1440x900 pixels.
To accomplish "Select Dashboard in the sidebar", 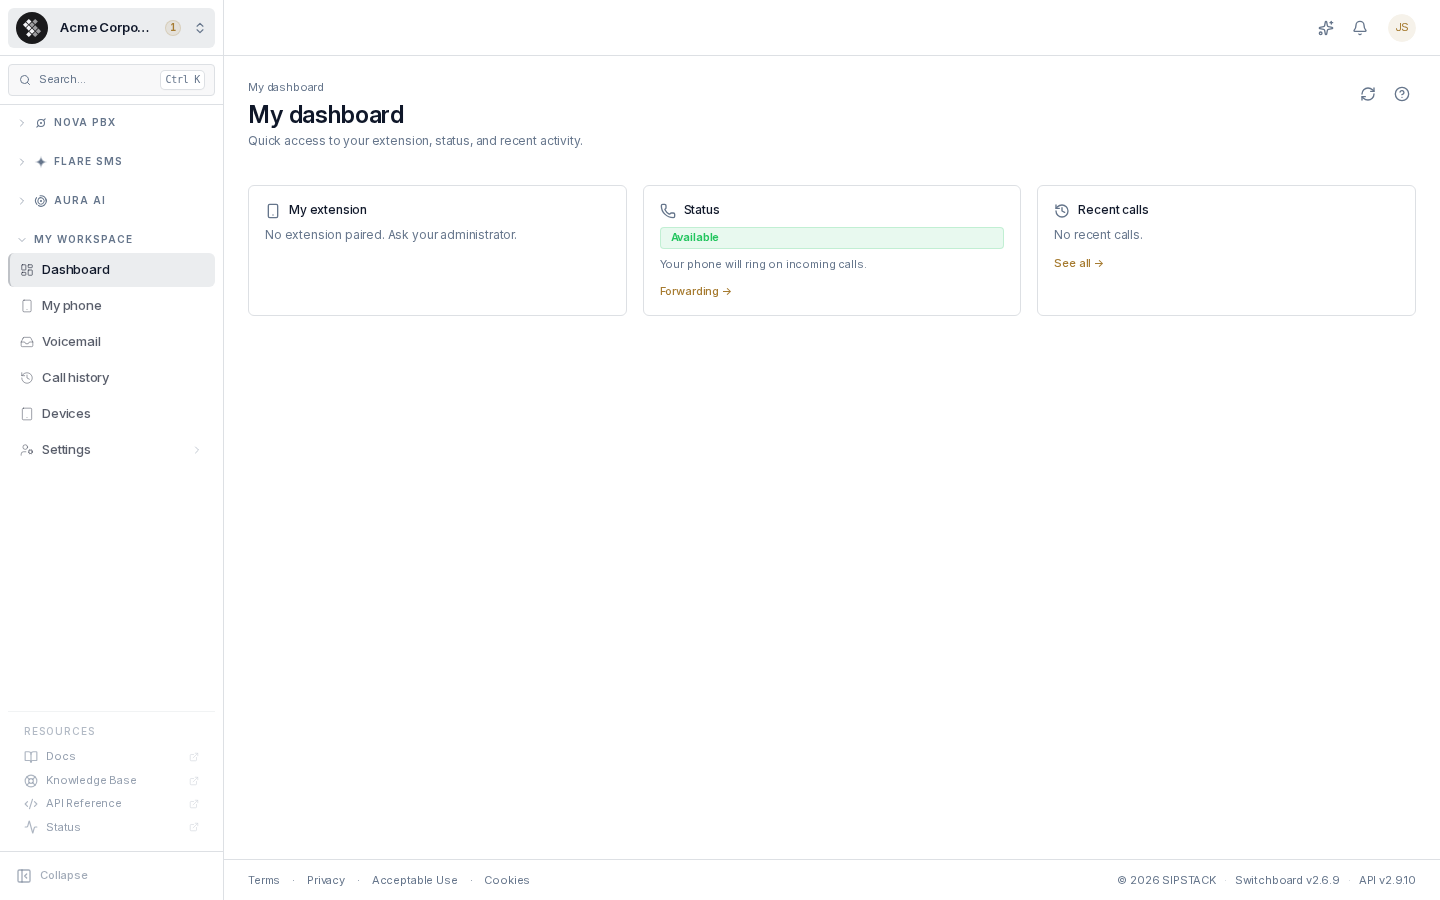I will (x=112, y=270).
